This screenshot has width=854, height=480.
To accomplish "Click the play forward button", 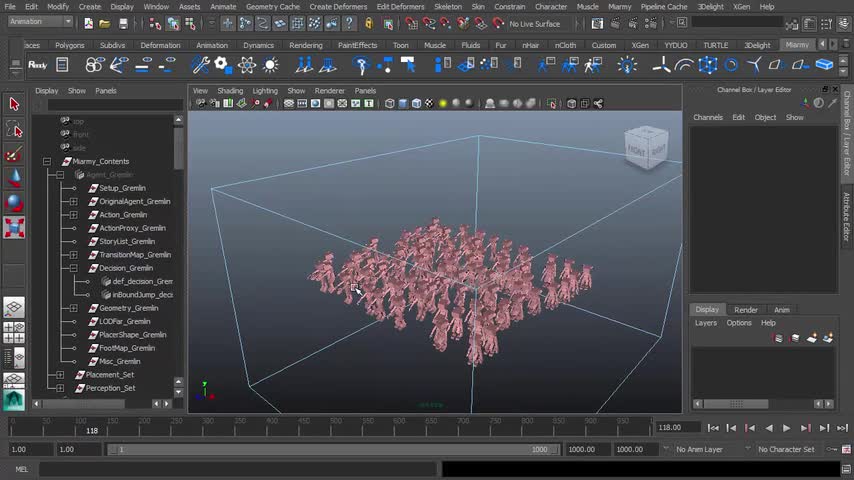I will pos(786,428).
